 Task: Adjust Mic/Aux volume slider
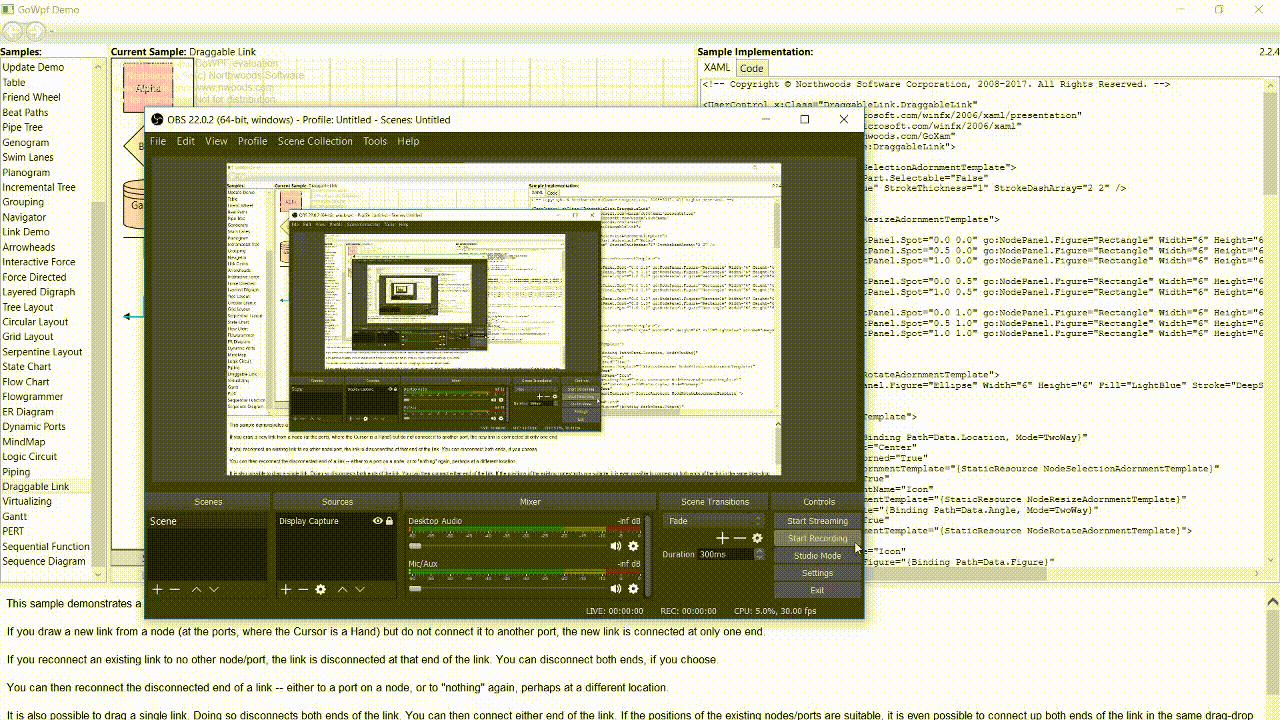click(507, 589)
